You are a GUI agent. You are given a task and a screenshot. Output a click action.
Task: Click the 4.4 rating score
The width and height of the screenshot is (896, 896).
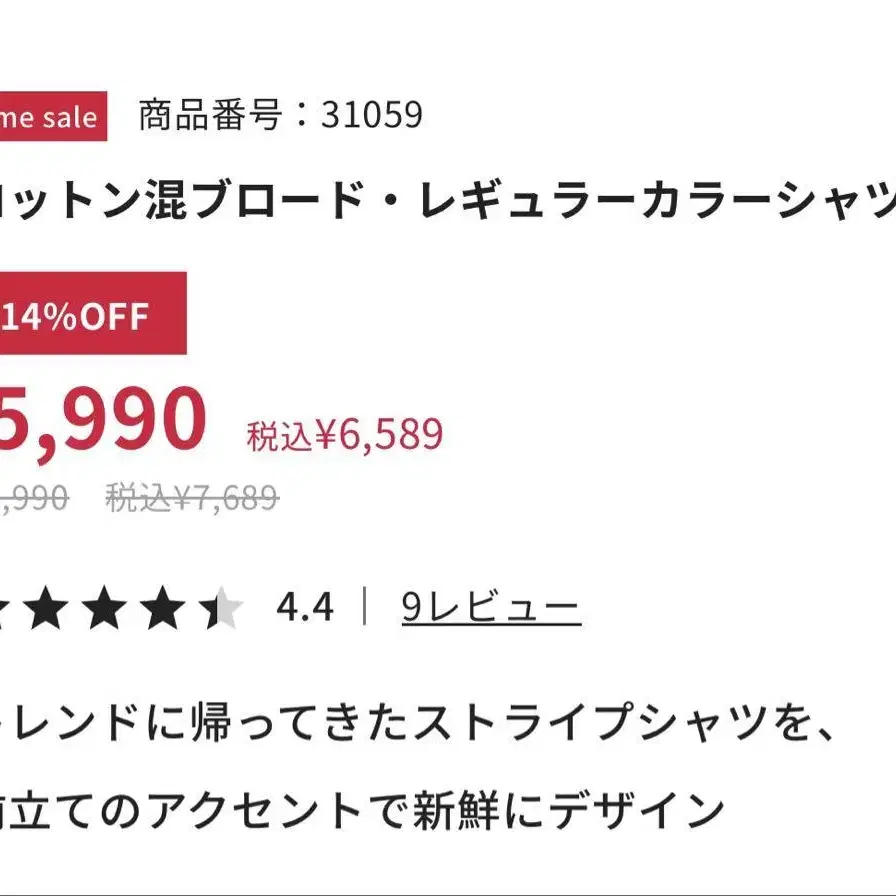(x=305, y=607)
